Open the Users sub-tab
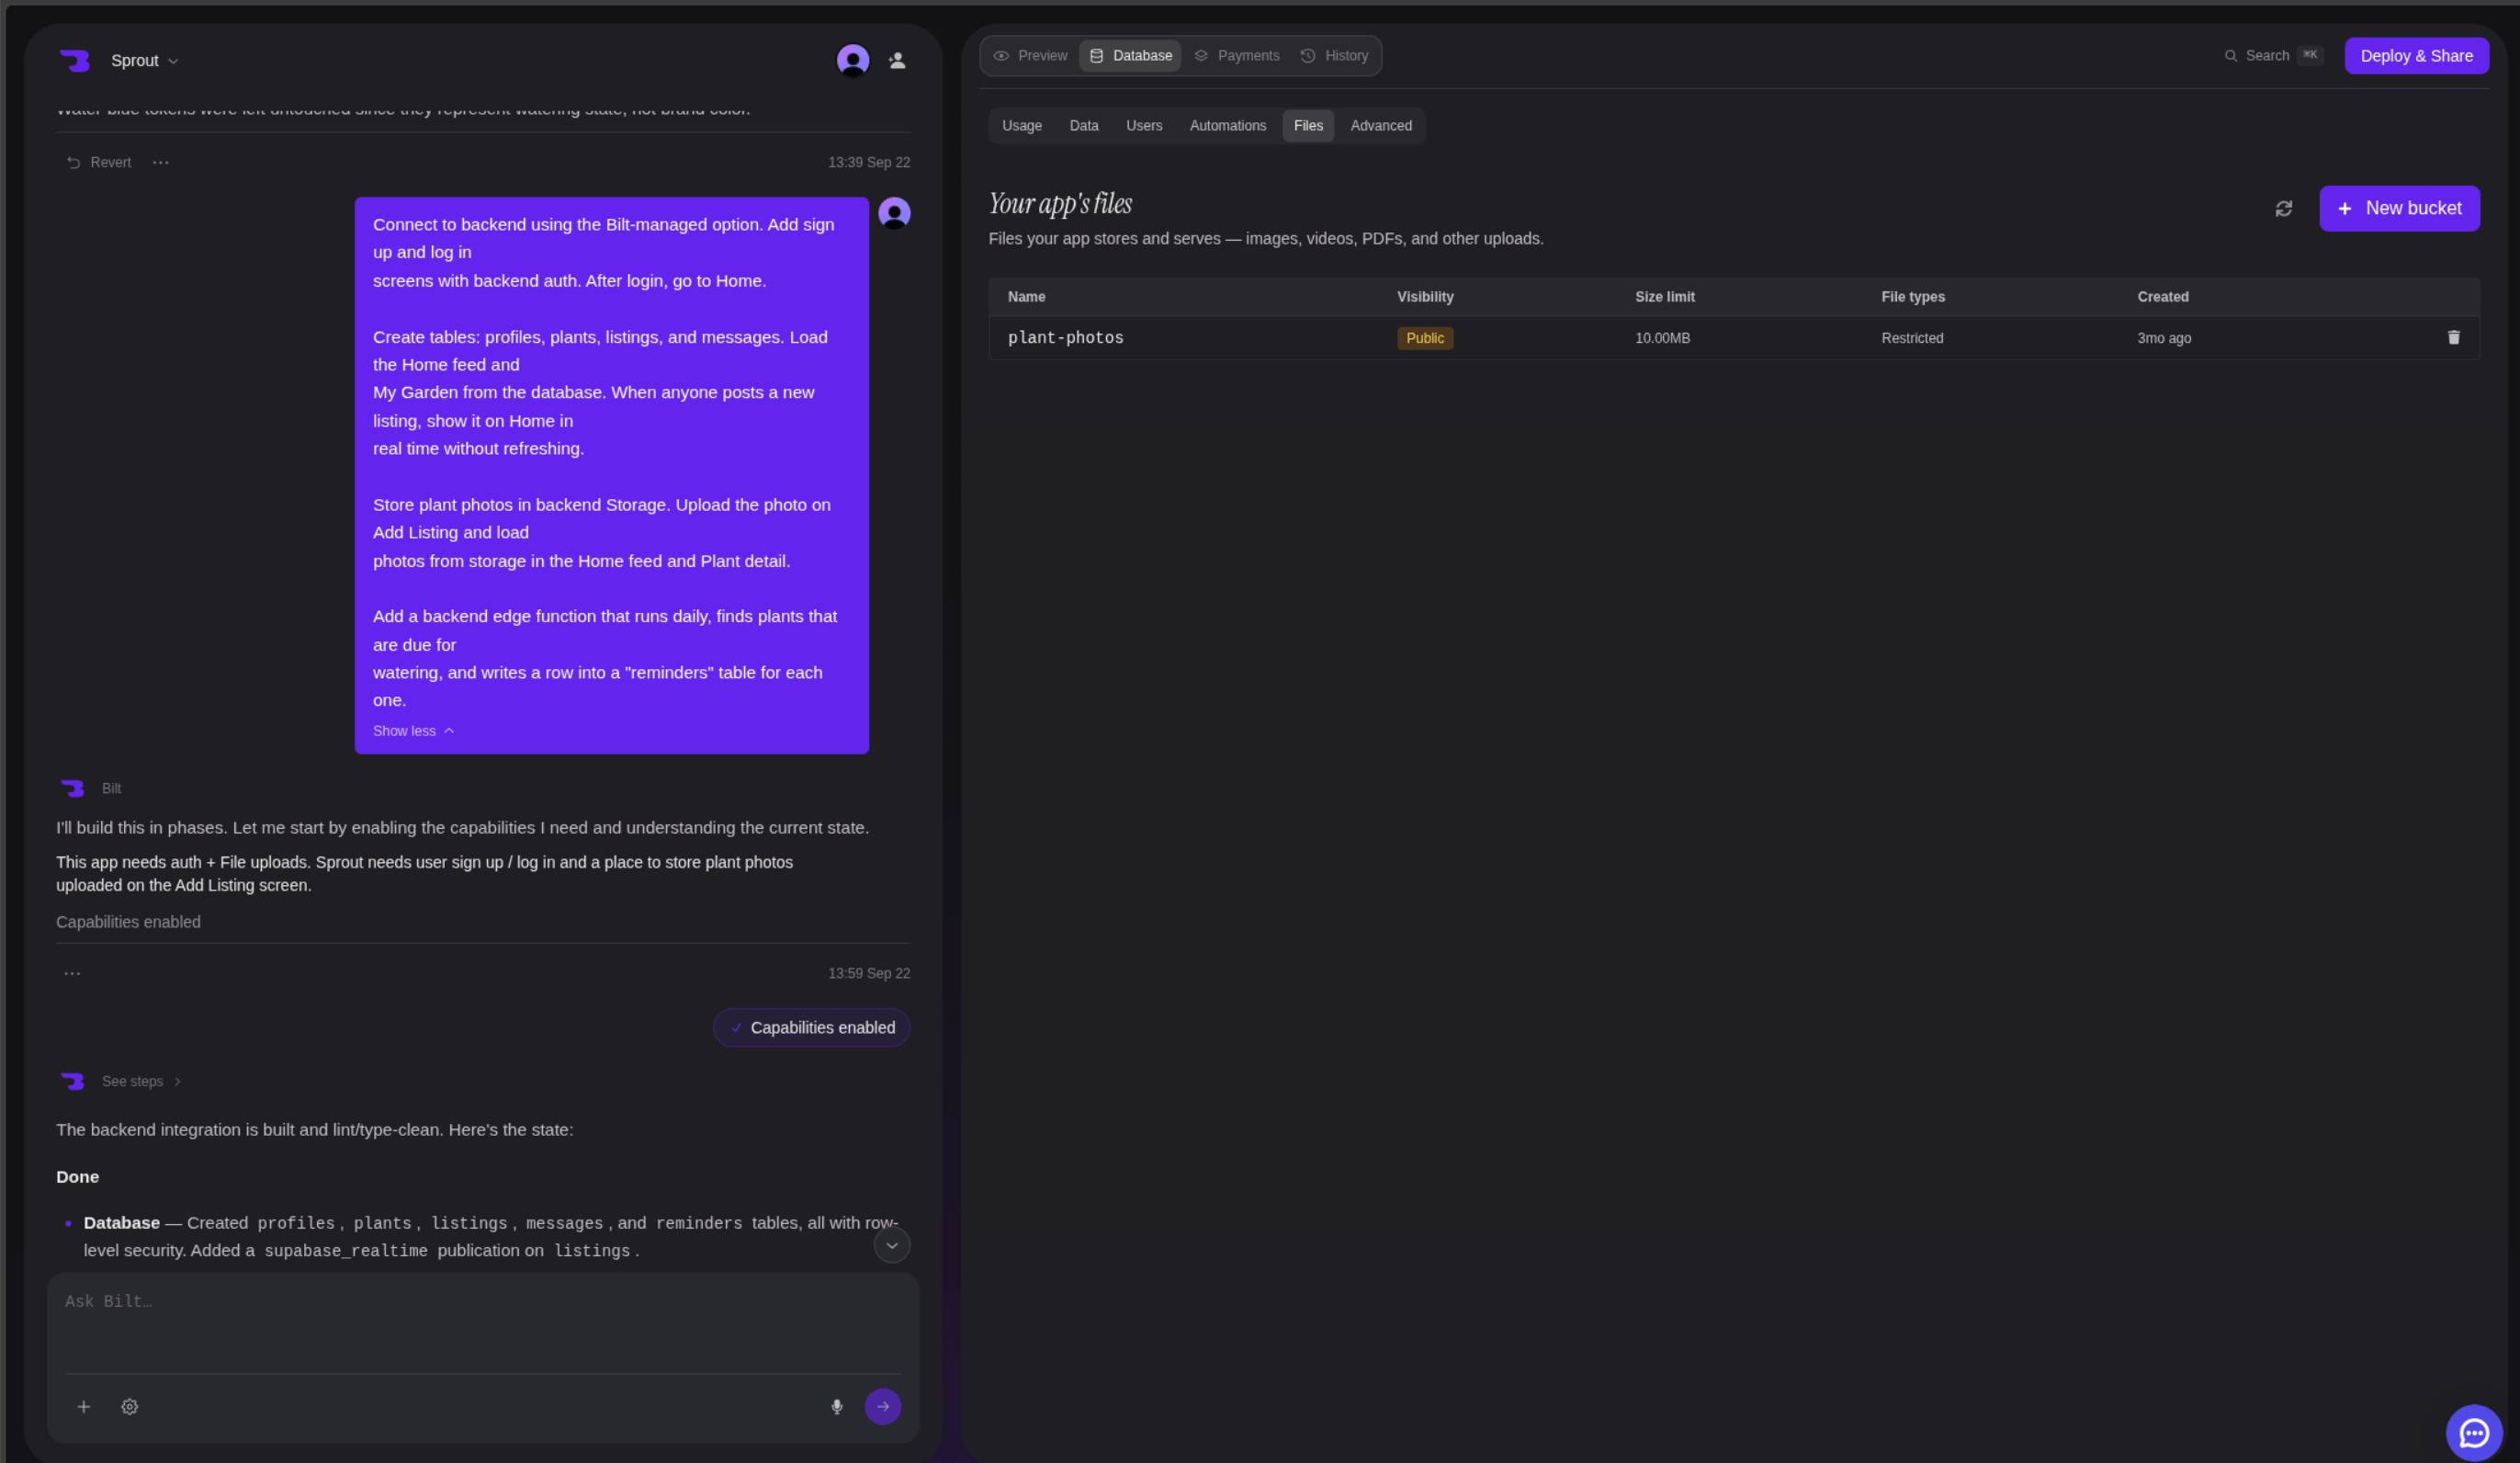2520x1463 pixels. 1144,126
